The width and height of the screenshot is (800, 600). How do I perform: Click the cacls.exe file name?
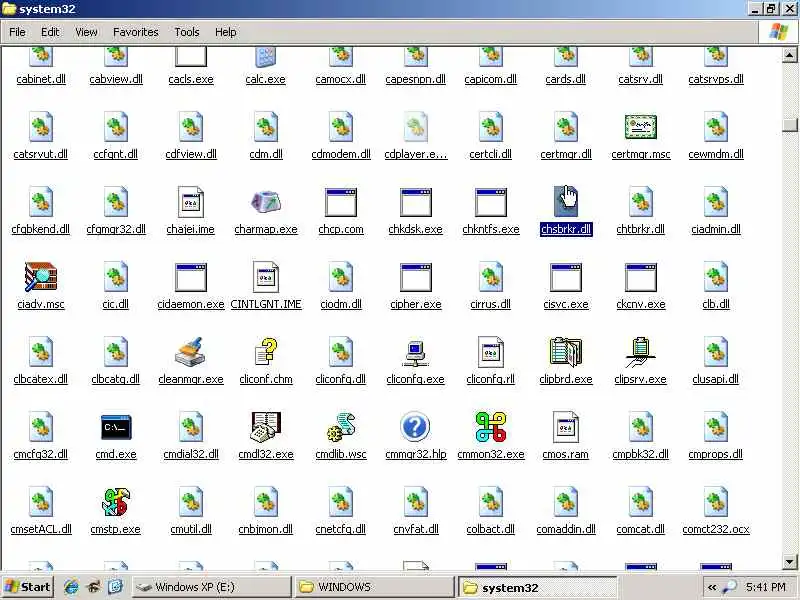190,79
